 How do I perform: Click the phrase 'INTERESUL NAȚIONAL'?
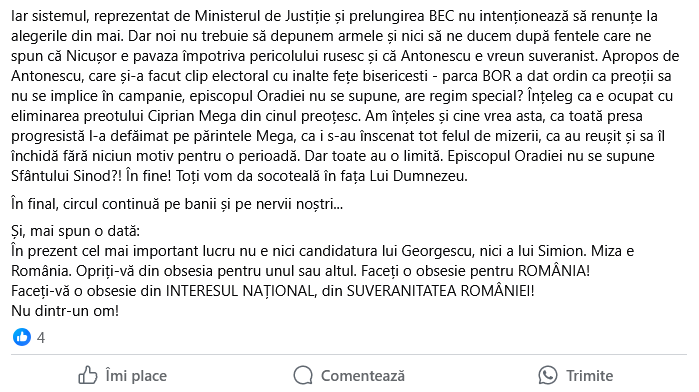[241, 291]
